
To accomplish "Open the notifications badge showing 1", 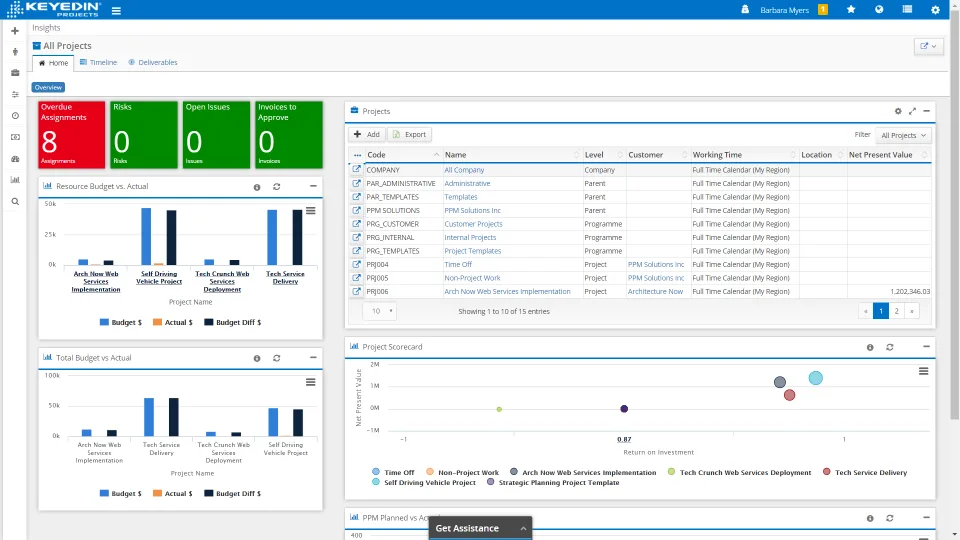I will point(823,10).
